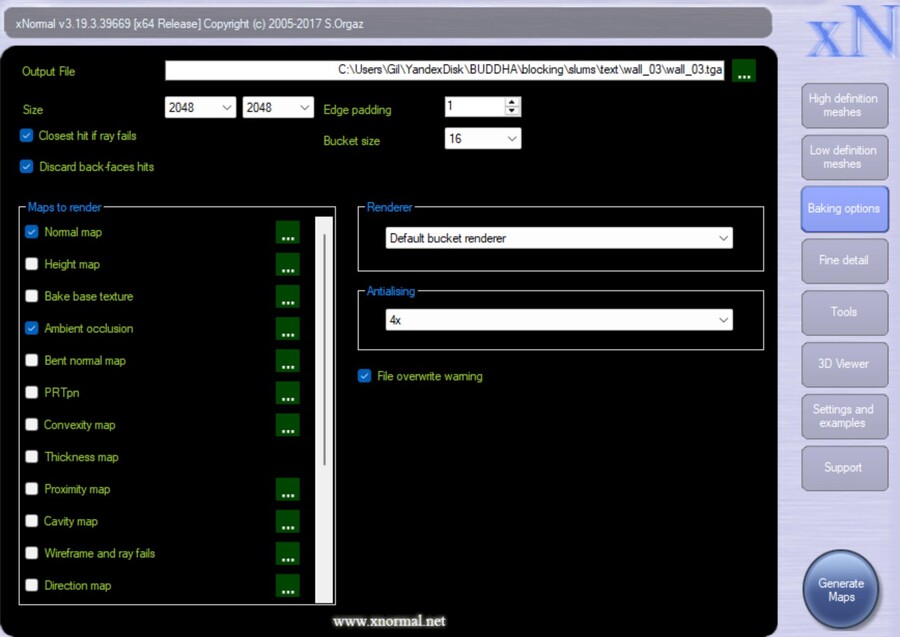The height and width of the screenshot is (637, 900).
Task: Open the Antialiasing dropdown
Action: tap(559, 320)
